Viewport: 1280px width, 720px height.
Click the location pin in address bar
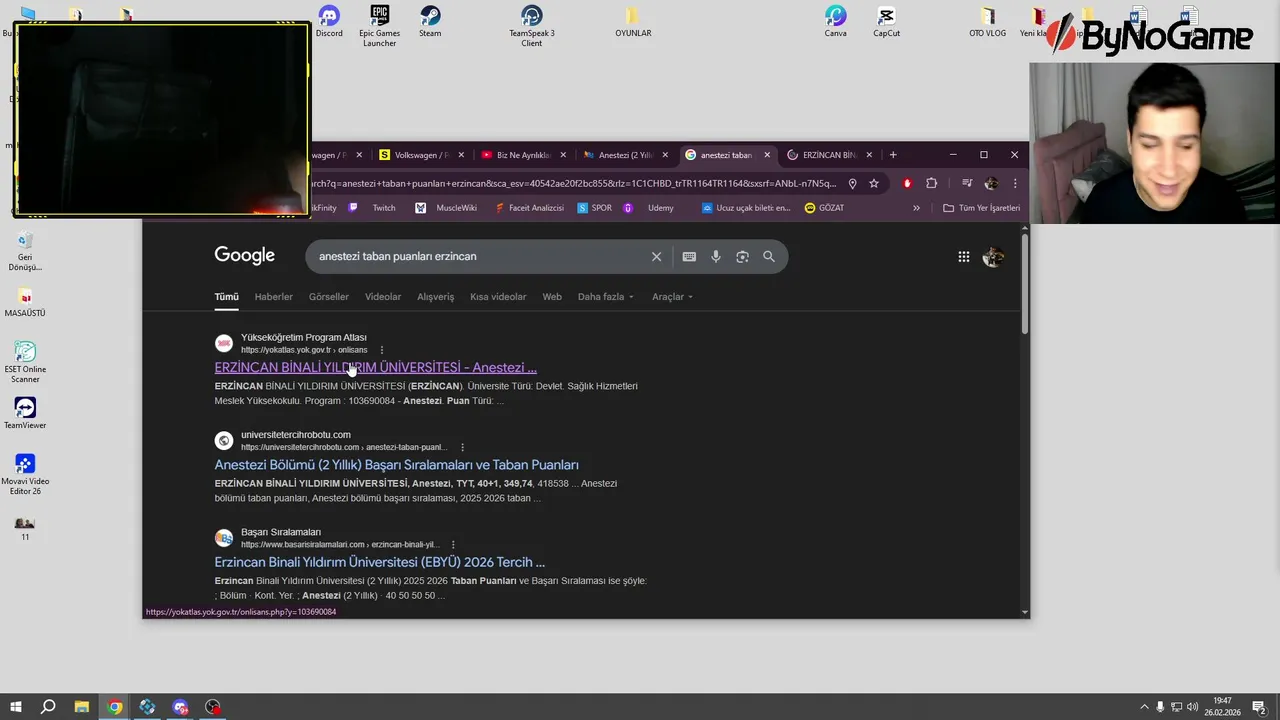coord(852,183)
